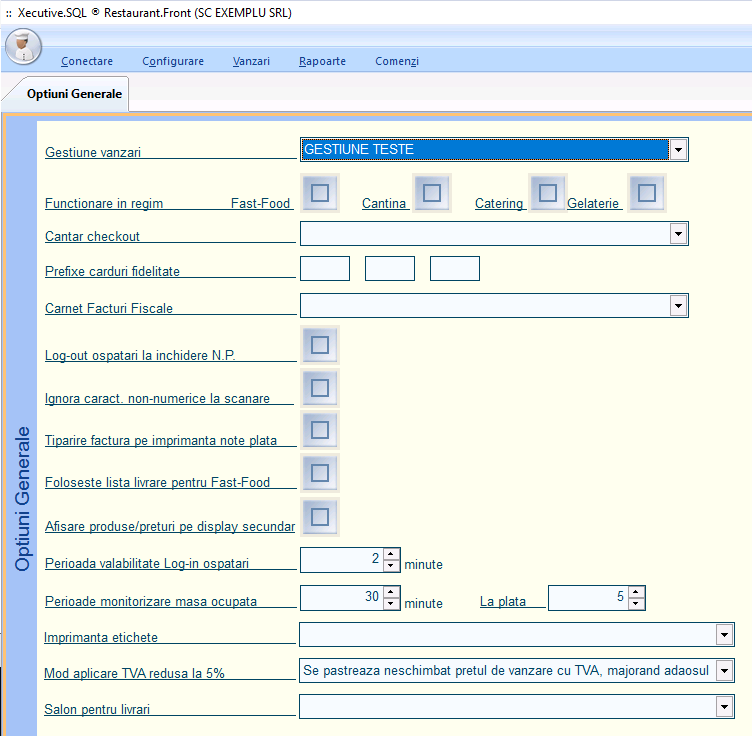Toggle Log-out ospatari la inchidere N.P. checkbox

[x=320, y=345]
